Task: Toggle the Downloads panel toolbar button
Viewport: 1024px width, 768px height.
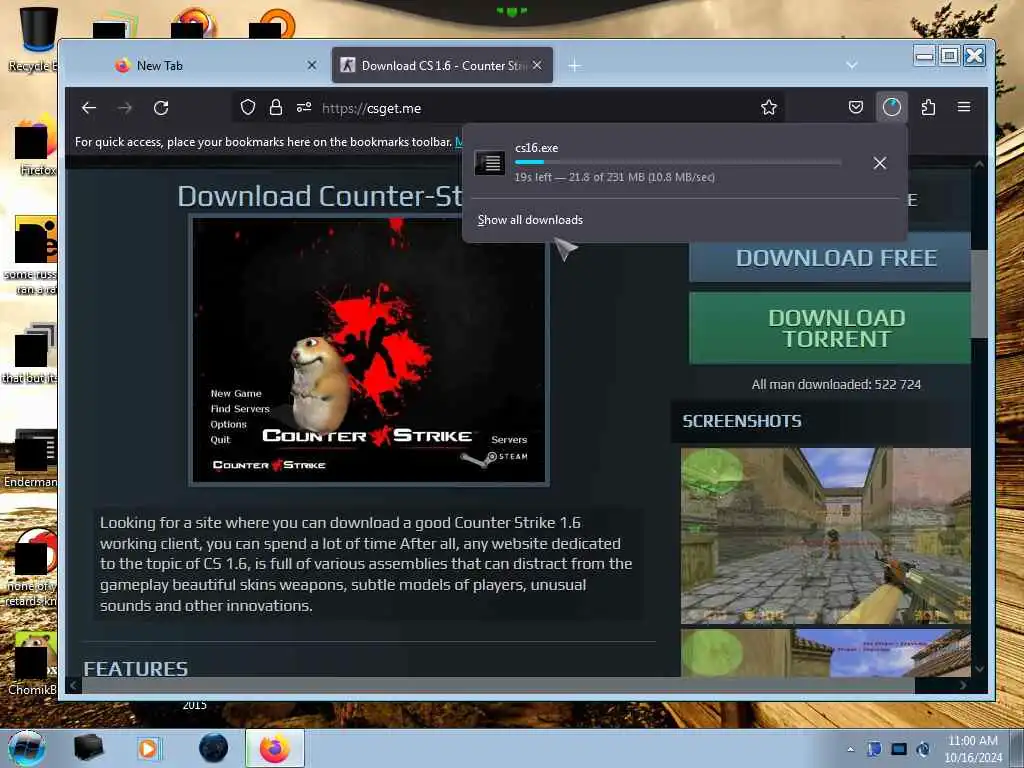Action: (891, 107)
